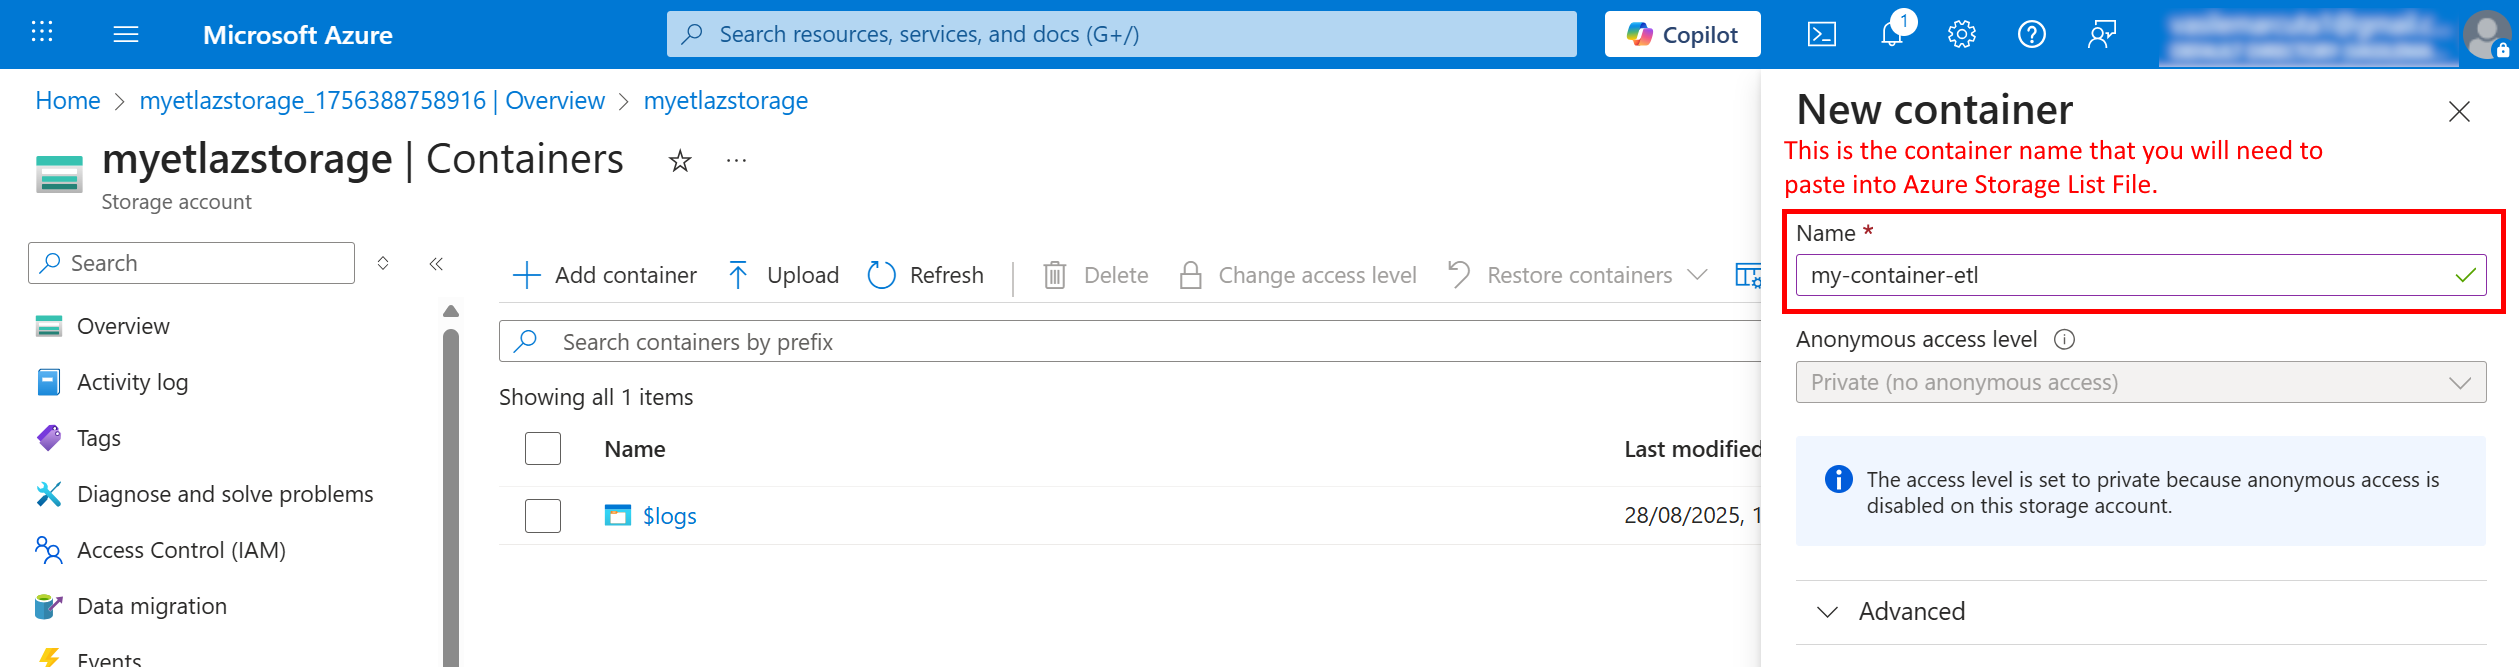
Task: Click the Edit columns icon
Action: point(1747,275)
